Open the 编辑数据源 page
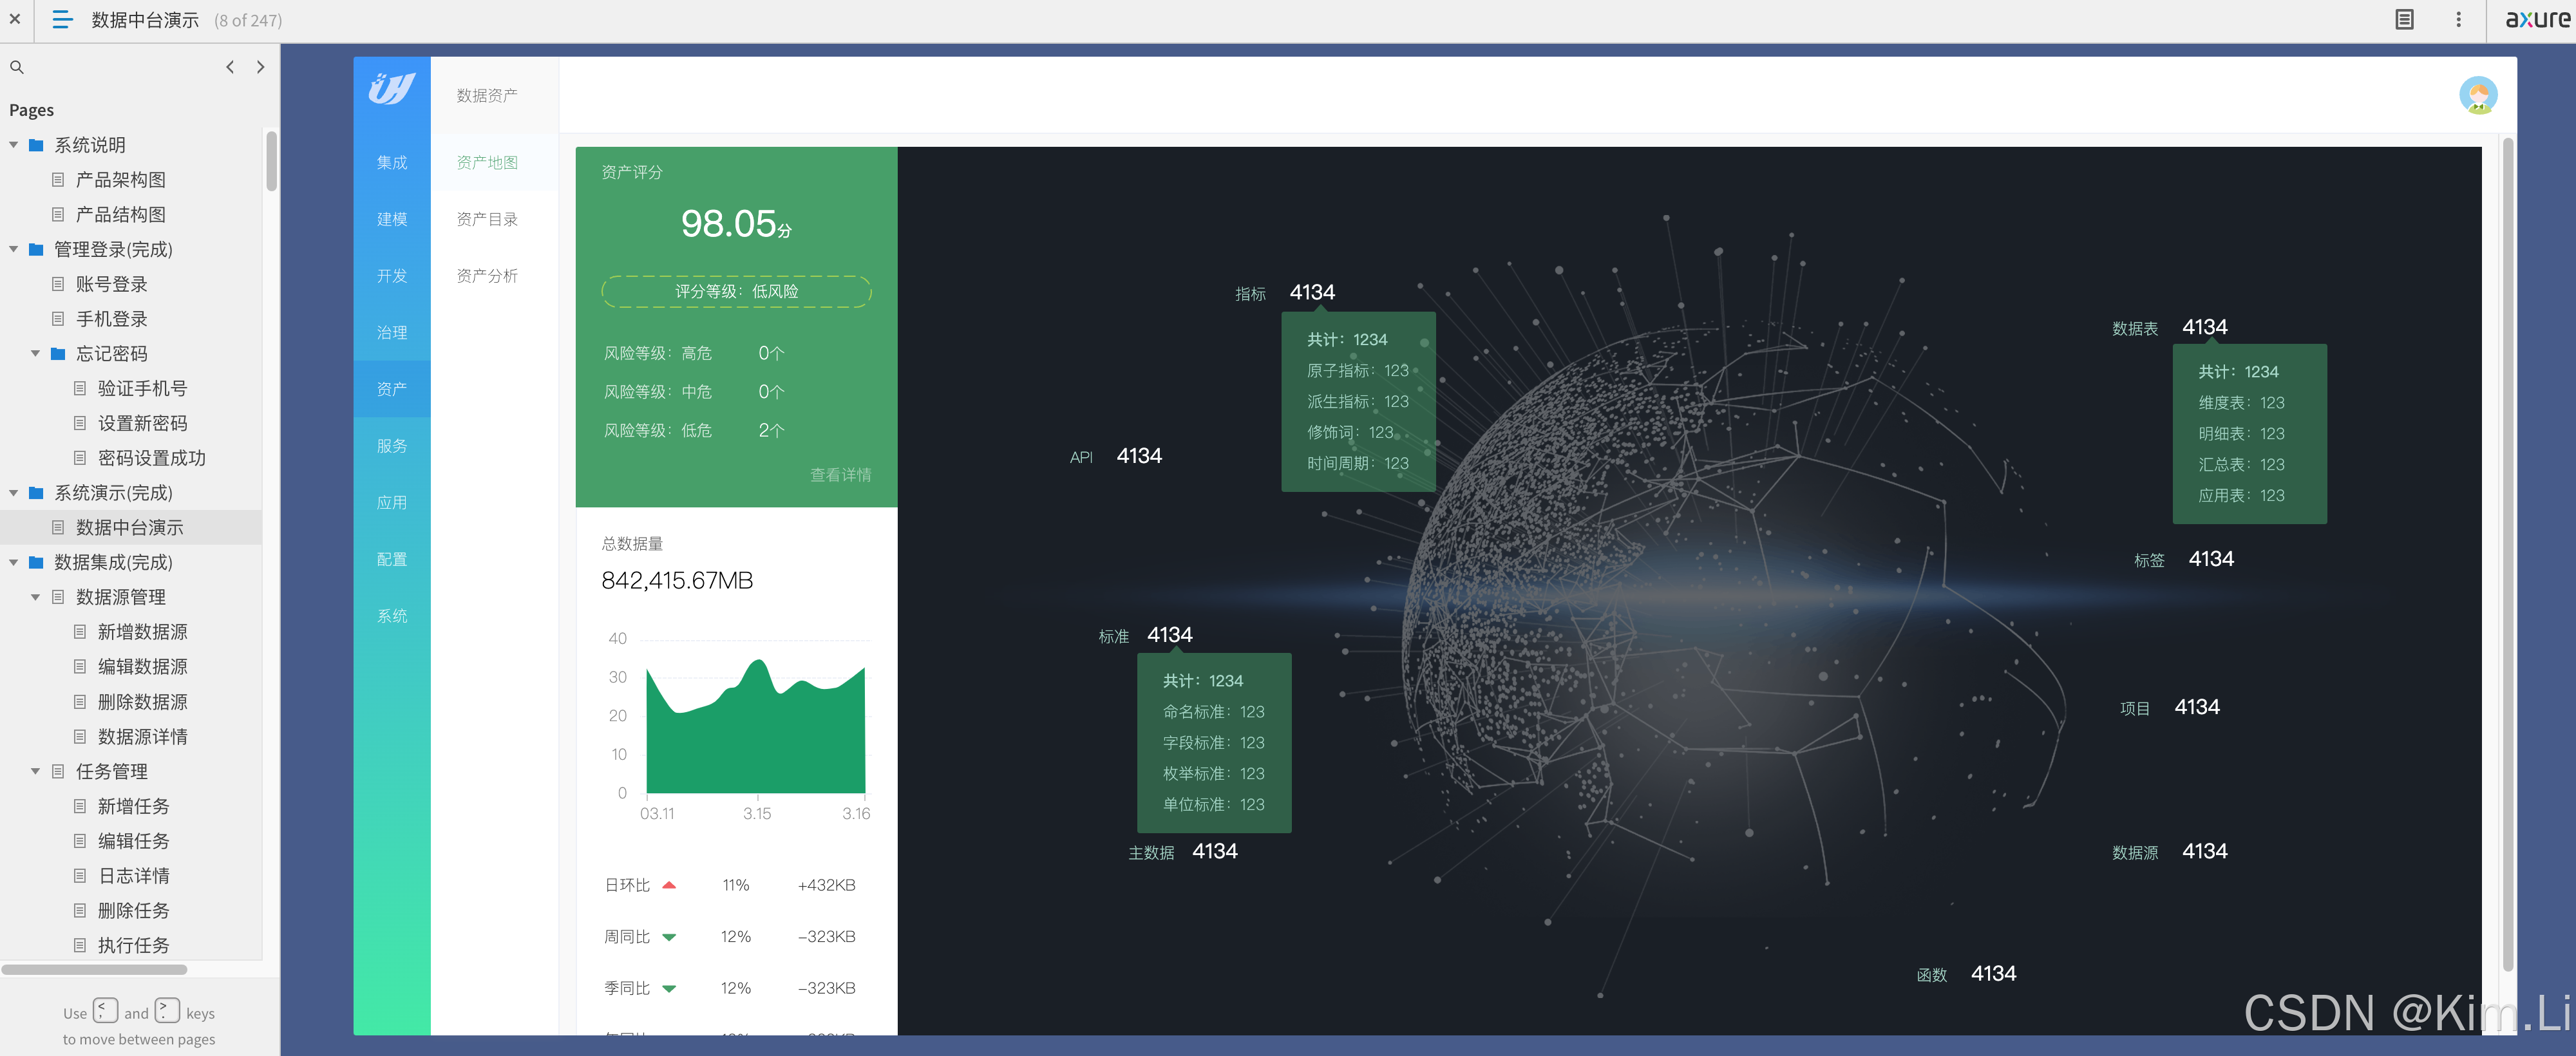Screen dimensions: 2576x1056 pyautogui.click(x=143, y=666)
